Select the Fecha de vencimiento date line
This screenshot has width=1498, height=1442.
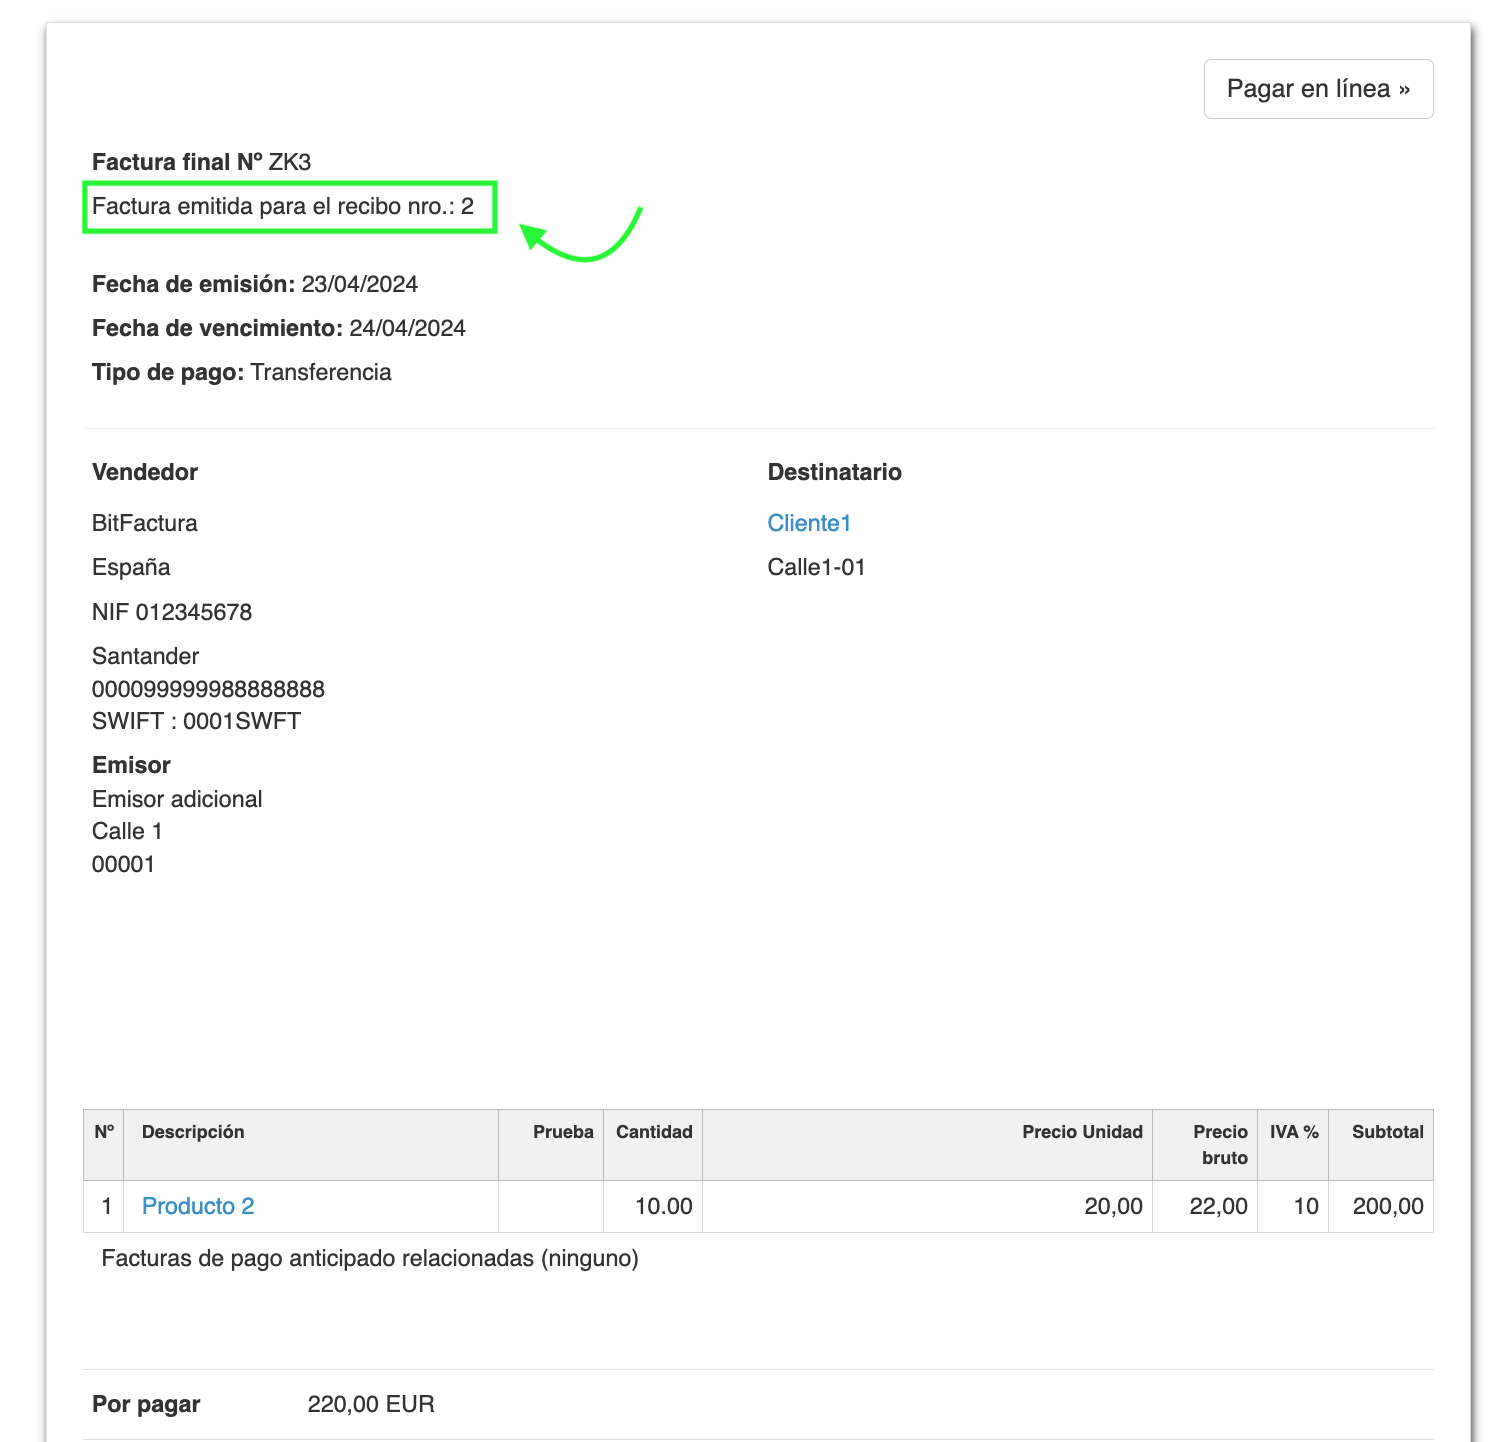[279, 328]
